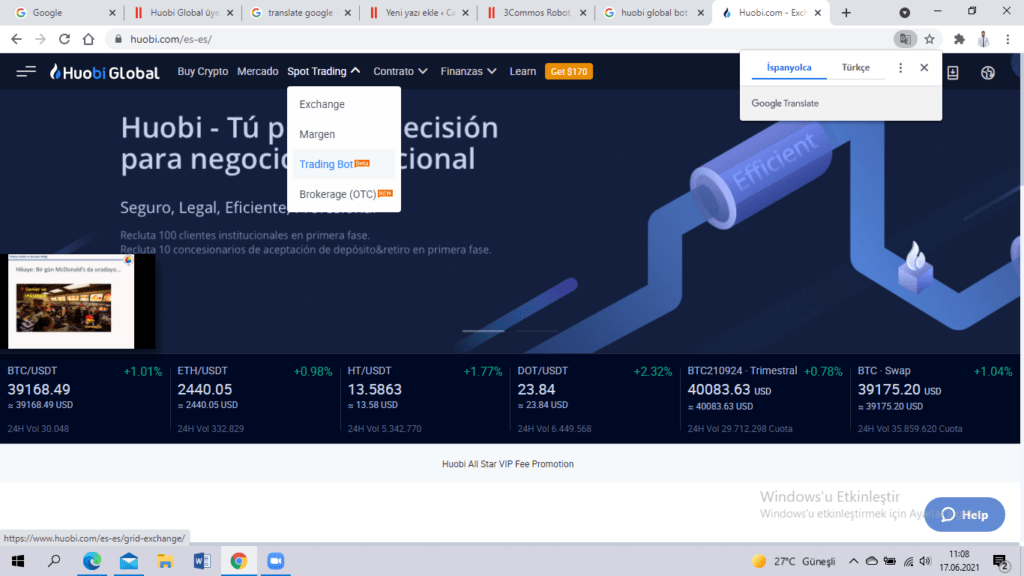Viewport: 1024px width, 576px height.
Task: Open the ETH/USDT ticker card
Action: click(x=255, y=398)
